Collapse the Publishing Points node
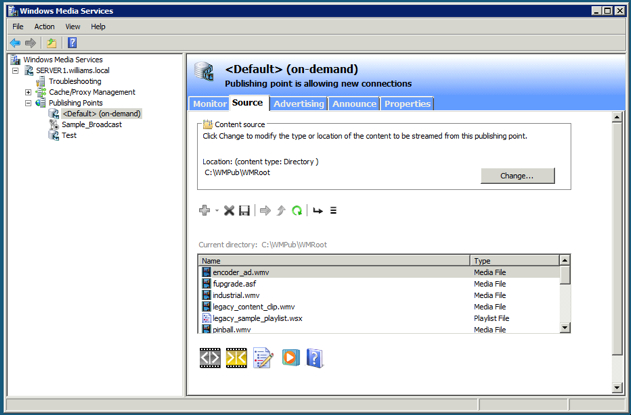631x415 pixels. point(28,103)
